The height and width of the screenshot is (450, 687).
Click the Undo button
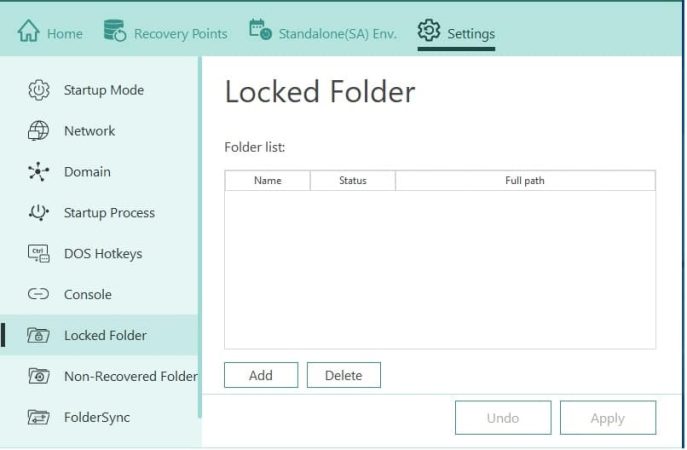pyautogui.click(x=502, y=418)
